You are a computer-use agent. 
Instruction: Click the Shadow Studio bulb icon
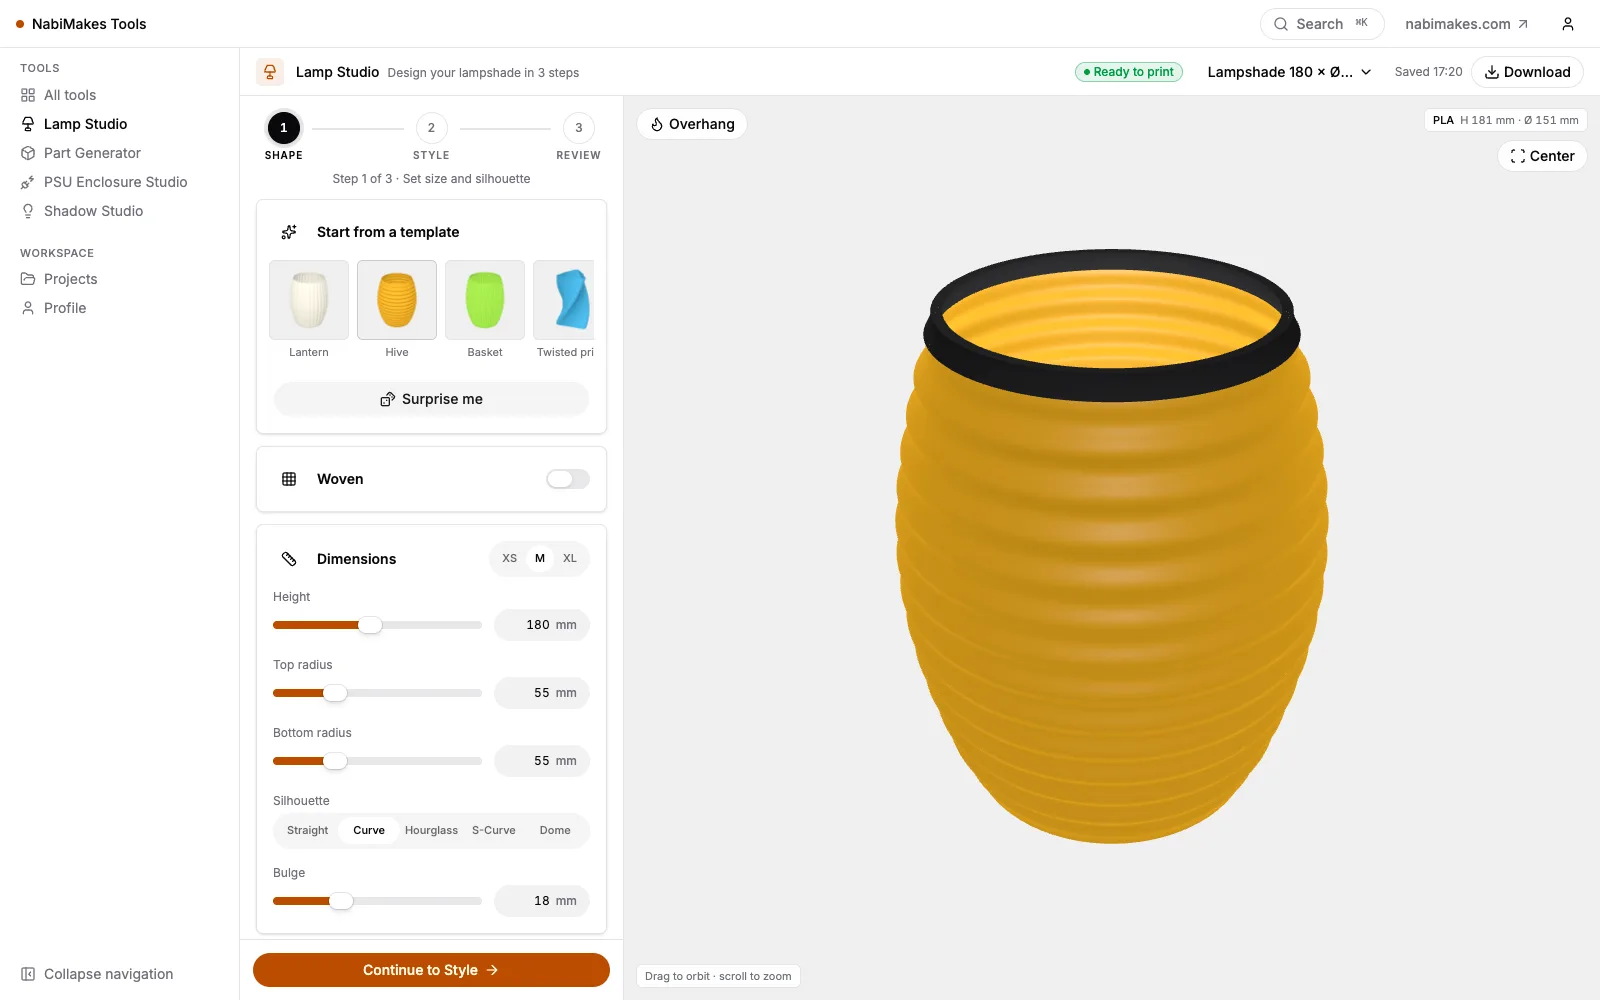(28, 211)
